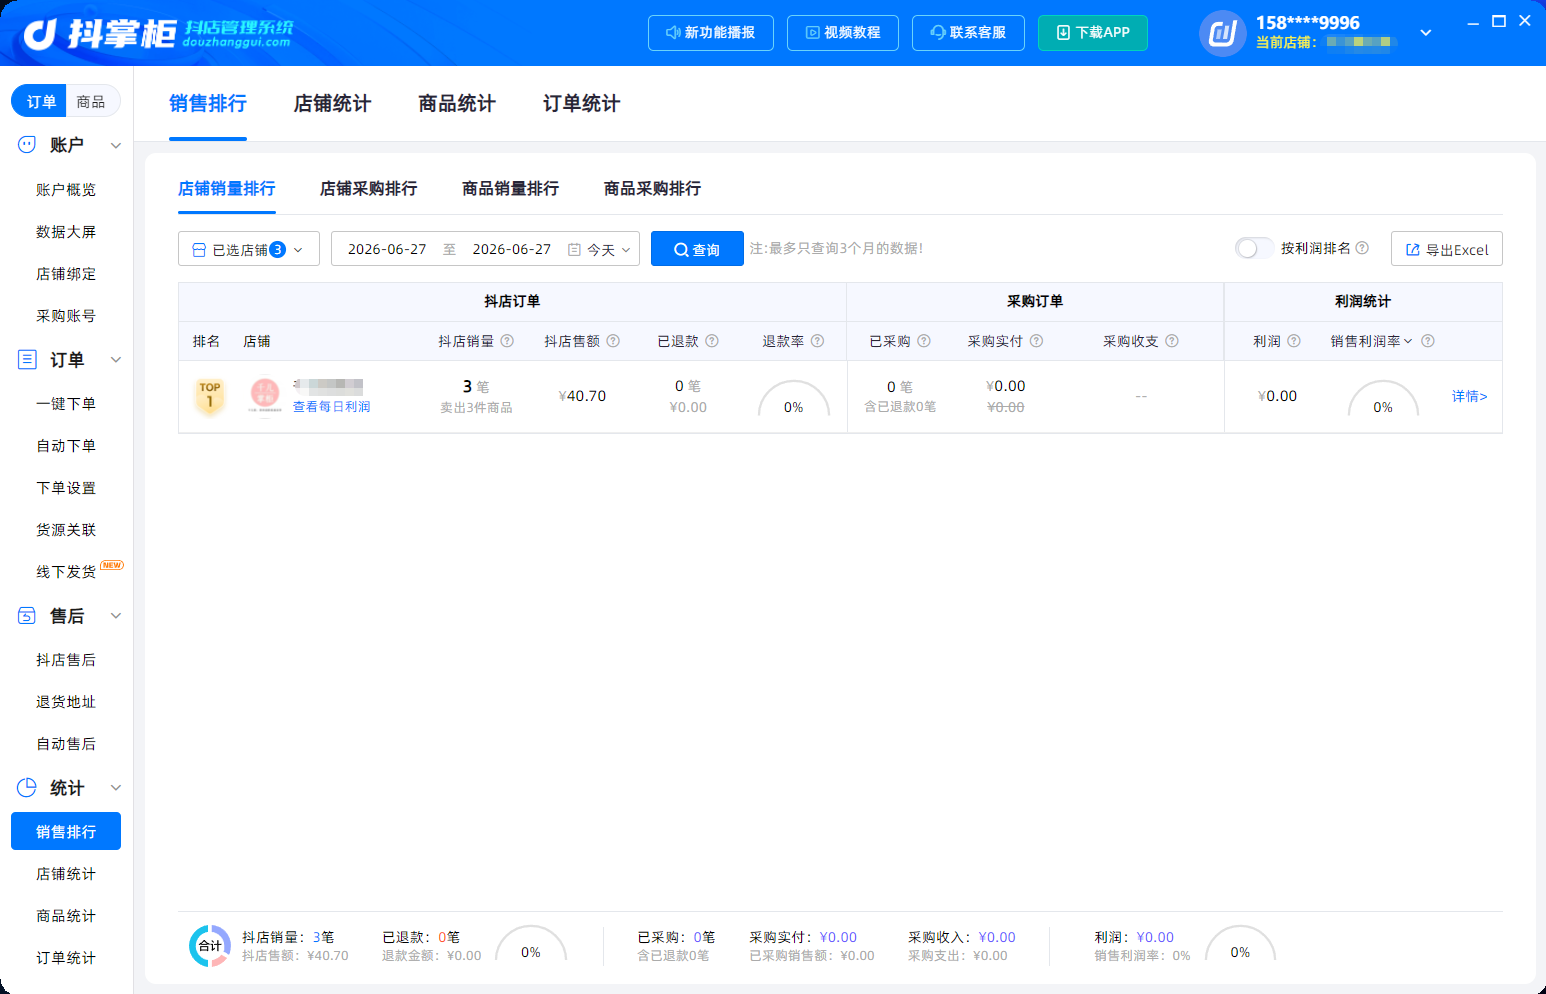1546x994 pixels.
Task: Click the 售后 section icon in sidebar
Action: [27, 616]
